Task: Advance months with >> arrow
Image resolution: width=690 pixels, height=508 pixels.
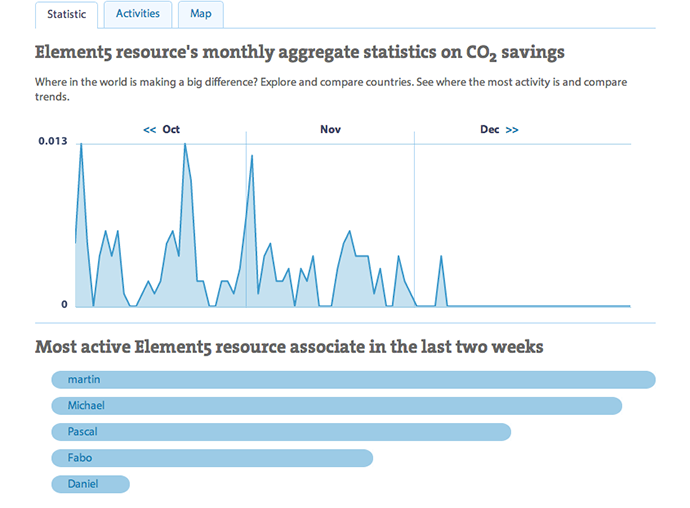Action: (x=512, y=130)
